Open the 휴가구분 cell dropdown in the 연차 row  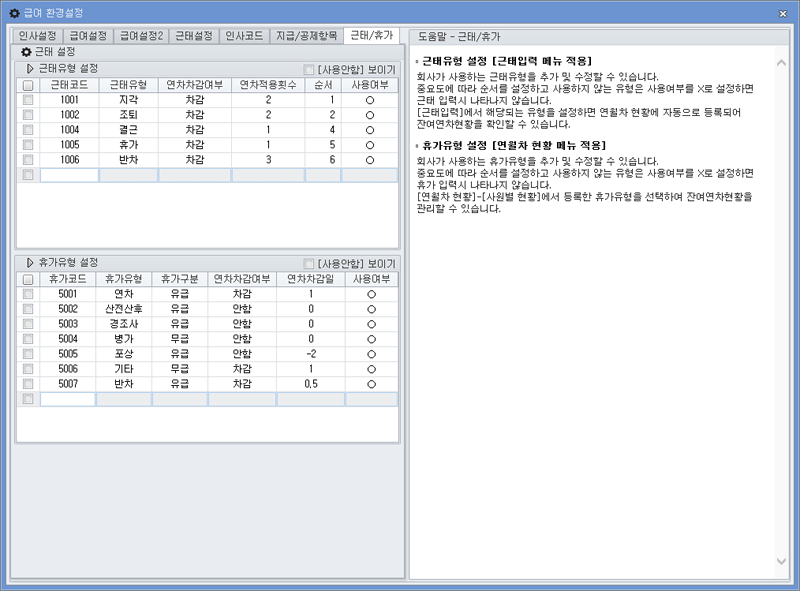(180, 292)
